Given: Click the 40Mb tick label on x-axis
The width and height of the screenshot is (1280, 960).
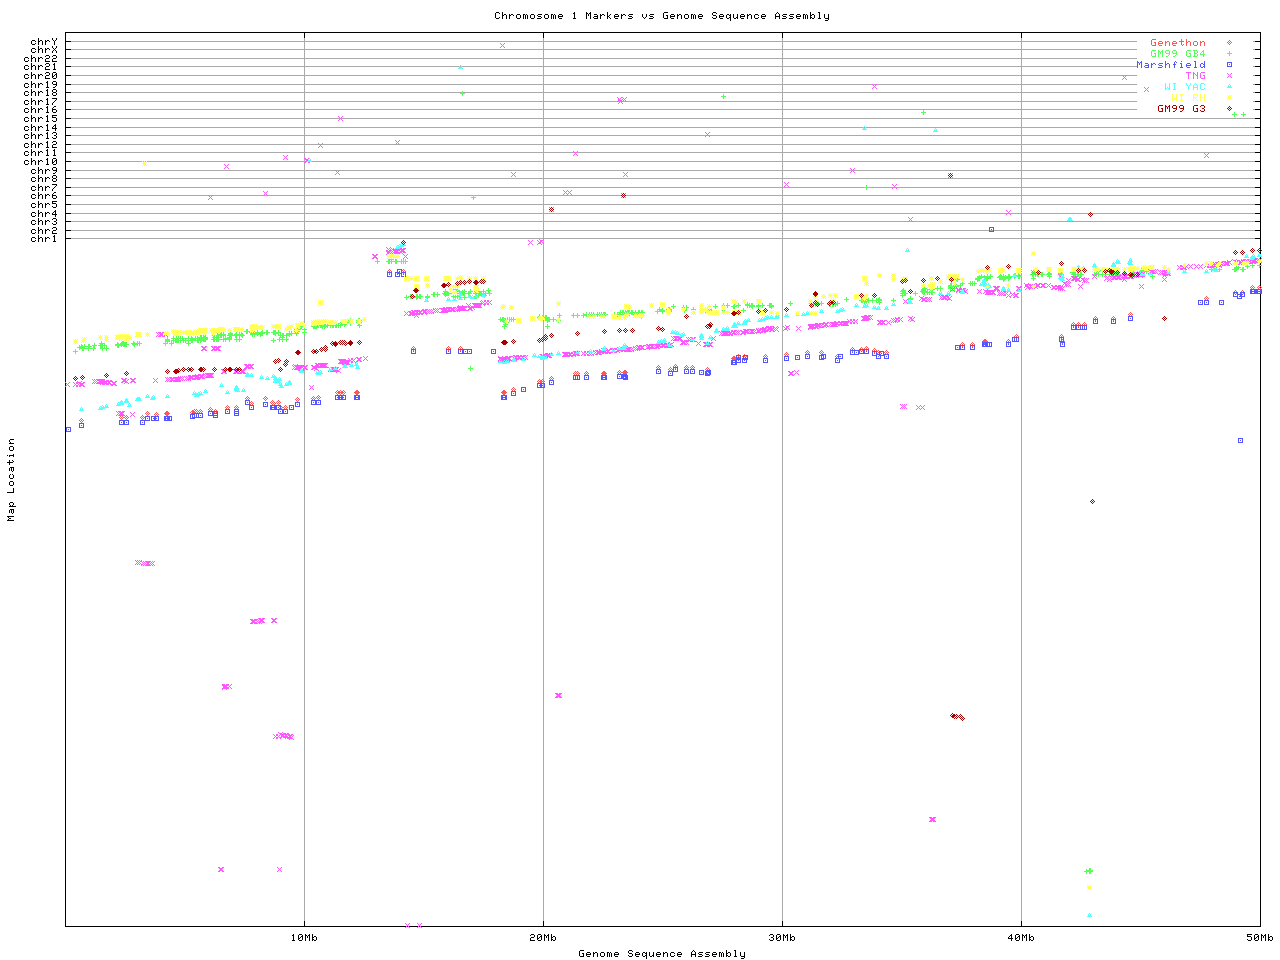Looking at the screenshot, I should 1021,938.
